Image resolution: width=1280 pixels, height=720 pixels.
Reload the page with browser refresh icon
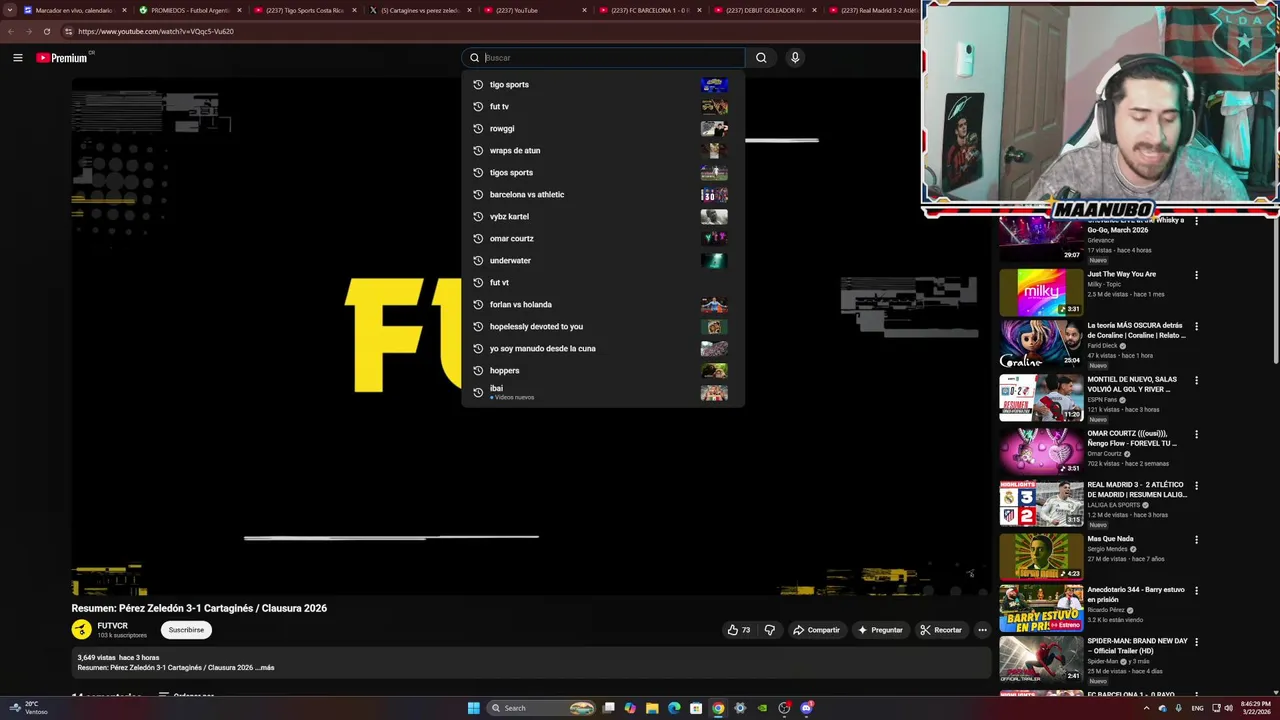point(46,31)
